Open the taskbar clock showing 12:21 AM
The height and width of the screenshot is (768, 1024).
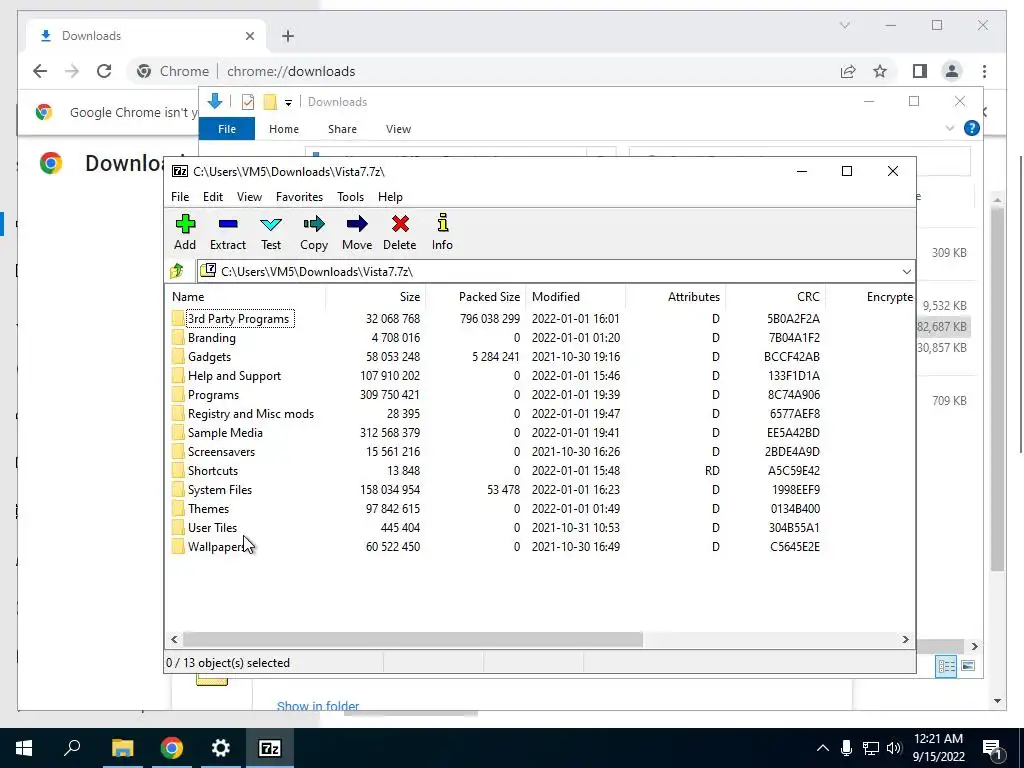(x=938, y=748)
